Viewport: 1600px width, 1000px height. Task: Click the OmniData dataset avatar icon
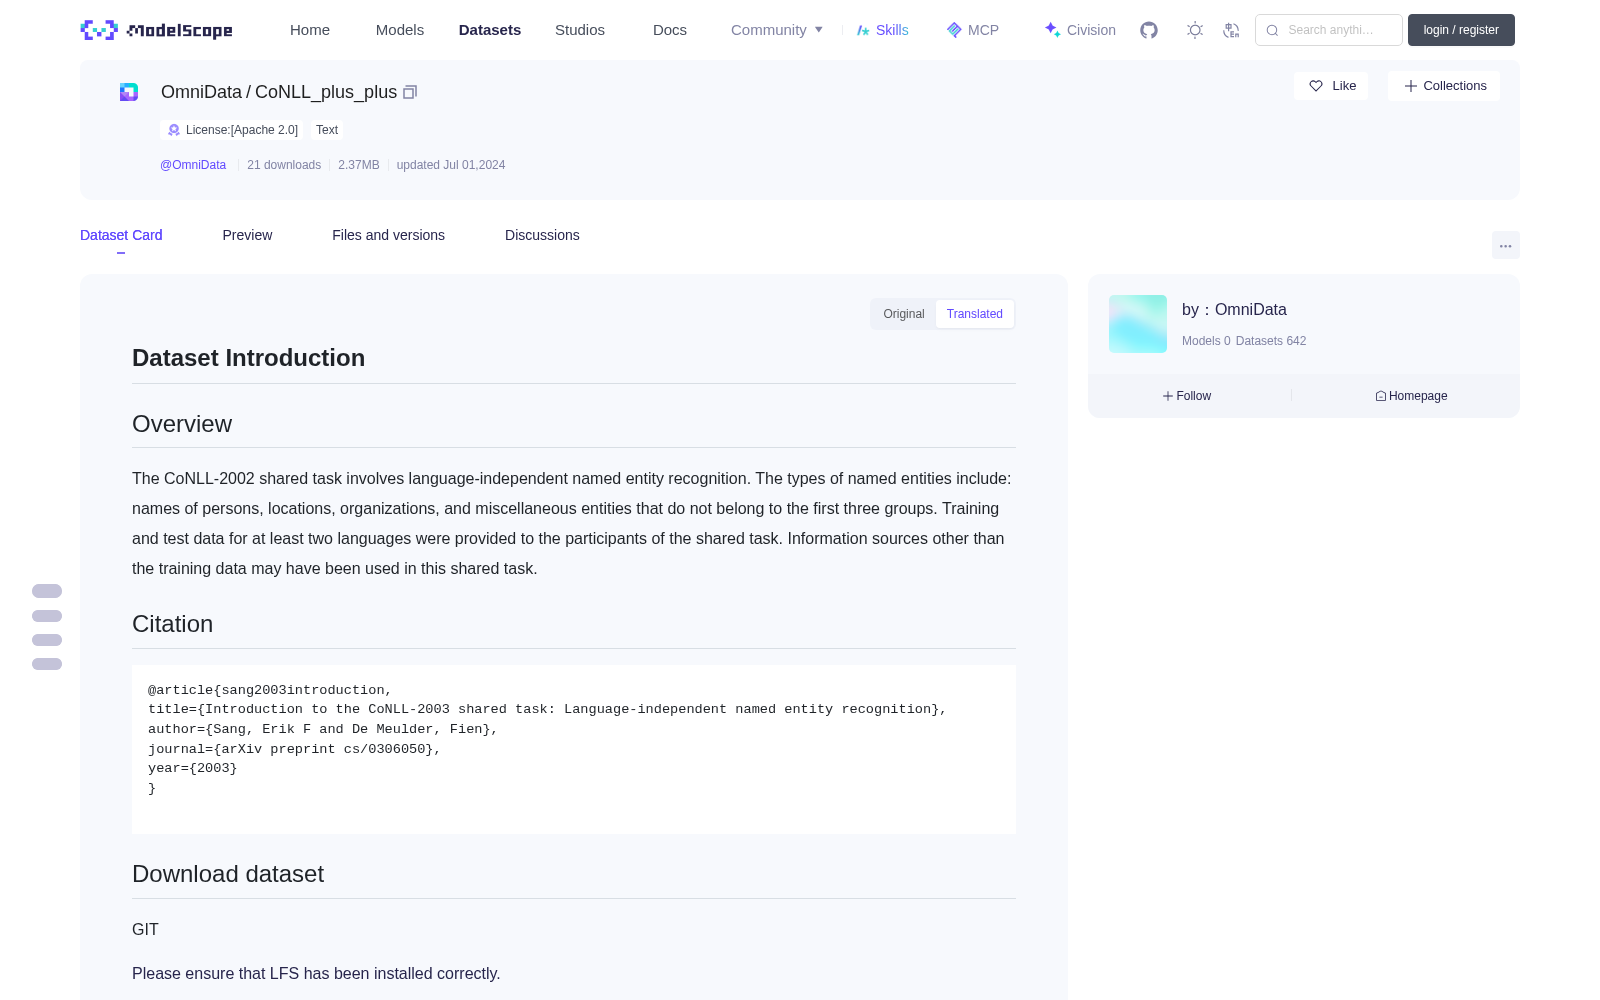(x=129, y=92)
